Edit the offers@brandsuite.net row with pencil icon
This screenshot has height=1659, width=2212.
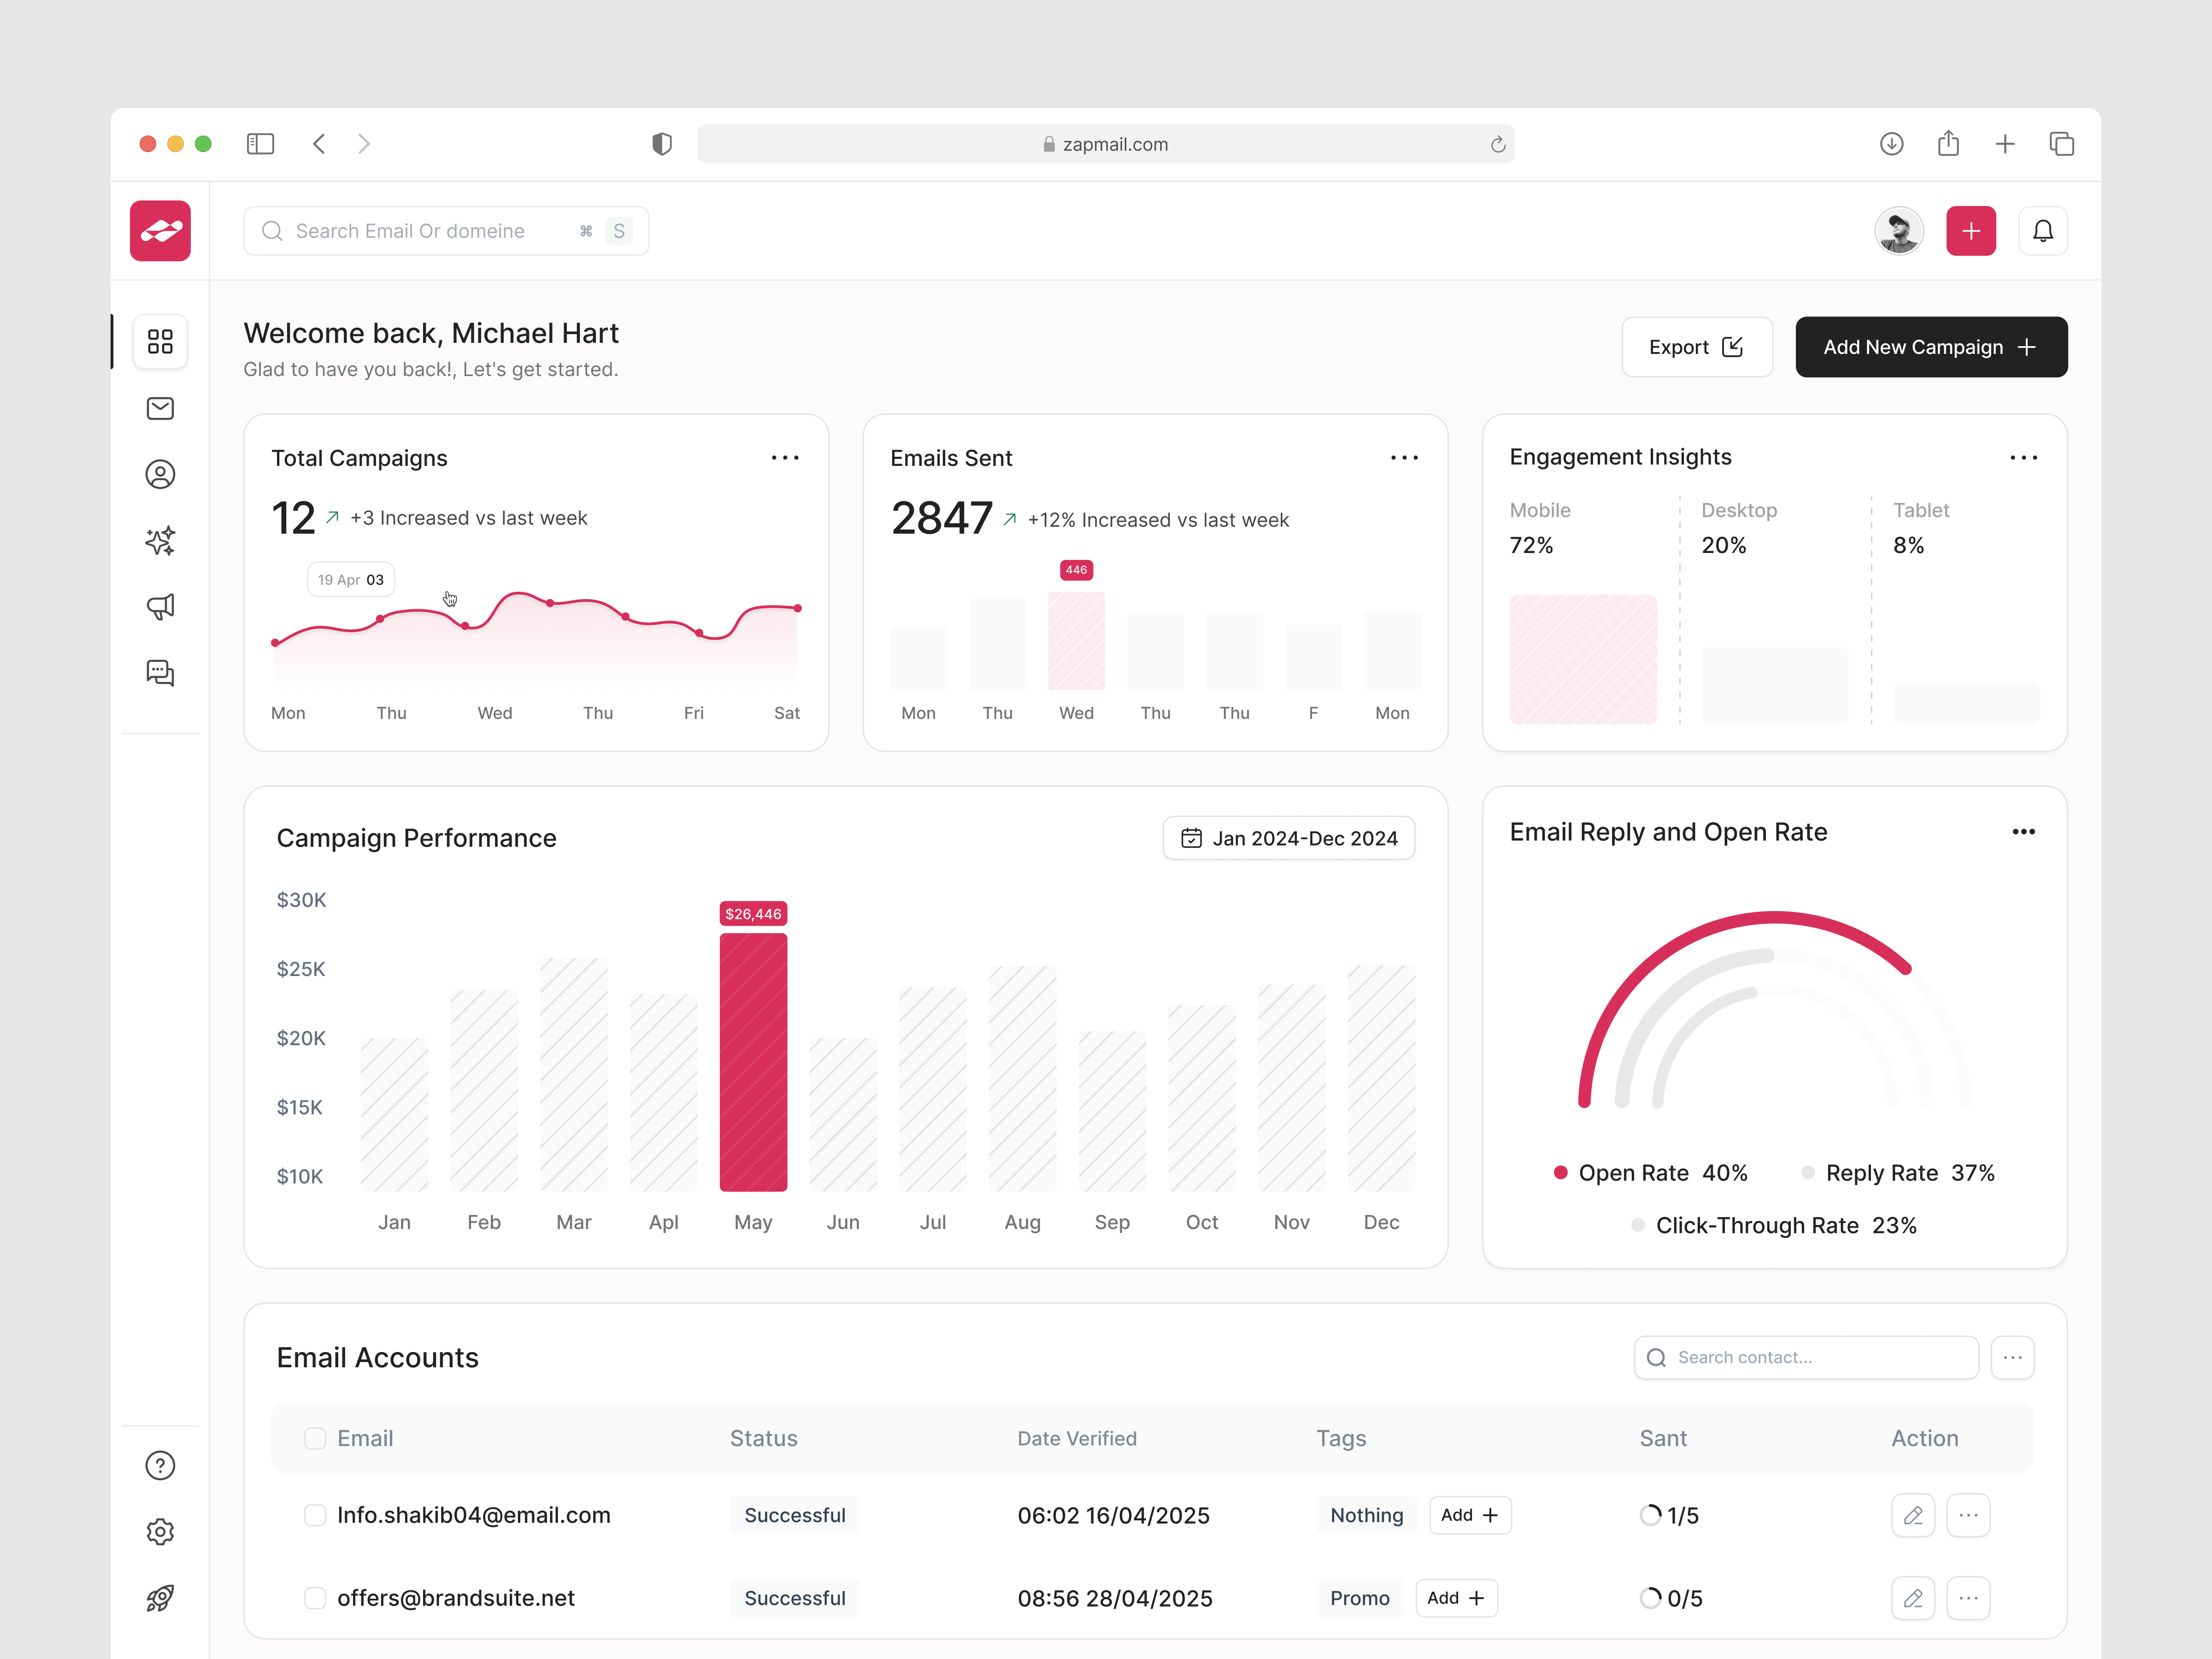click(1913, 1598)
